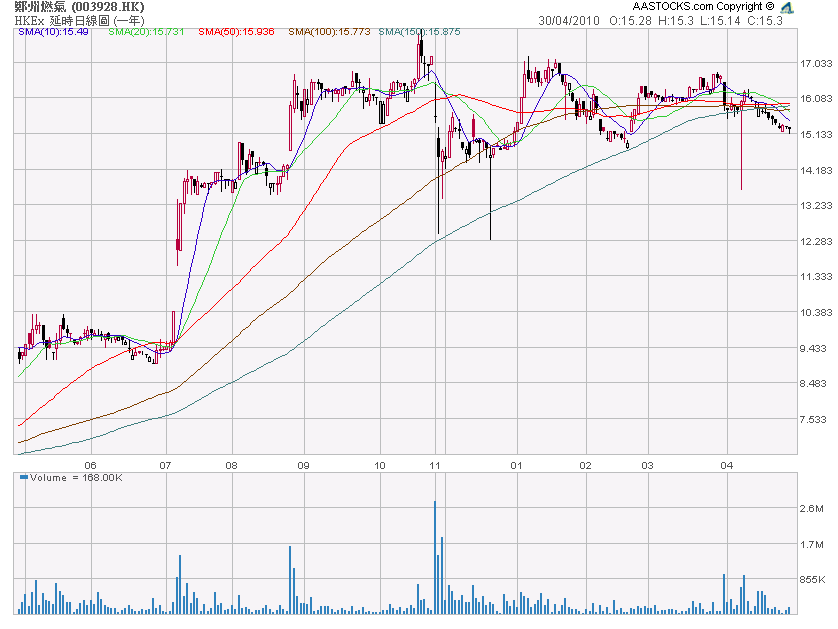Screen dimensions: 838x629
Task: Click the 10.383 price axis label
Action: point(816,312)
